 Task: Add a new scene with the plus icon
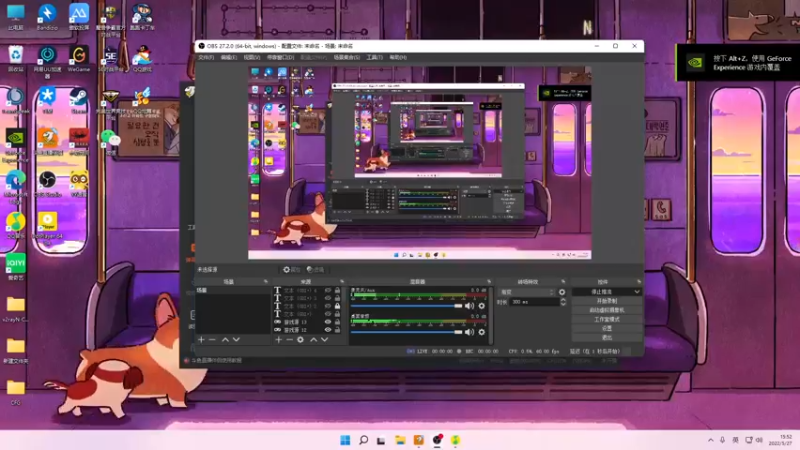(x=201, y=339)
